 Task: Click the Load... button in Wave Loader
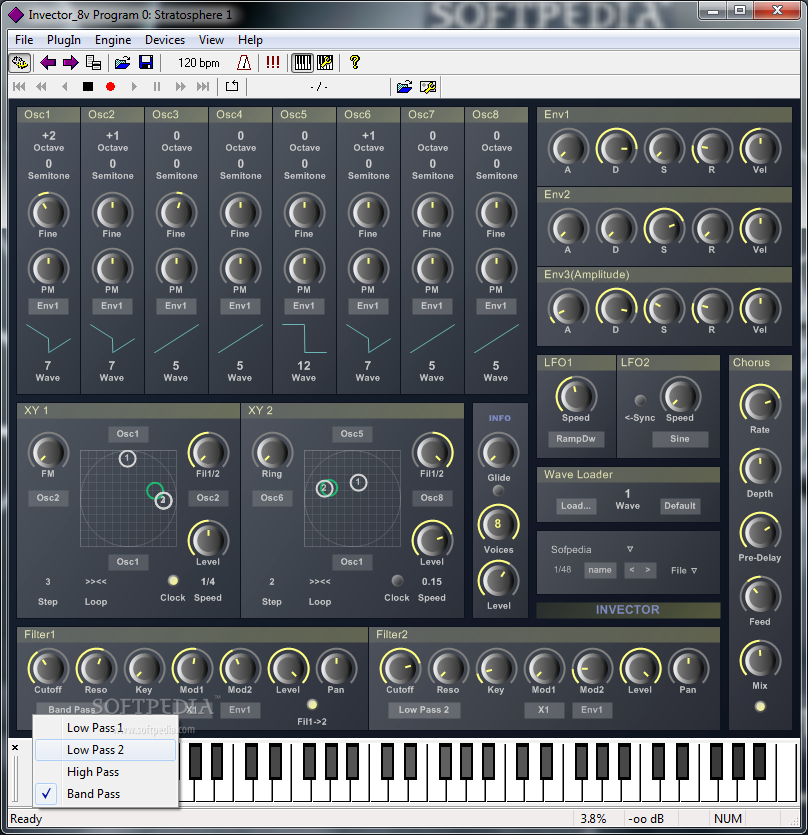click(x=575, y=506)
